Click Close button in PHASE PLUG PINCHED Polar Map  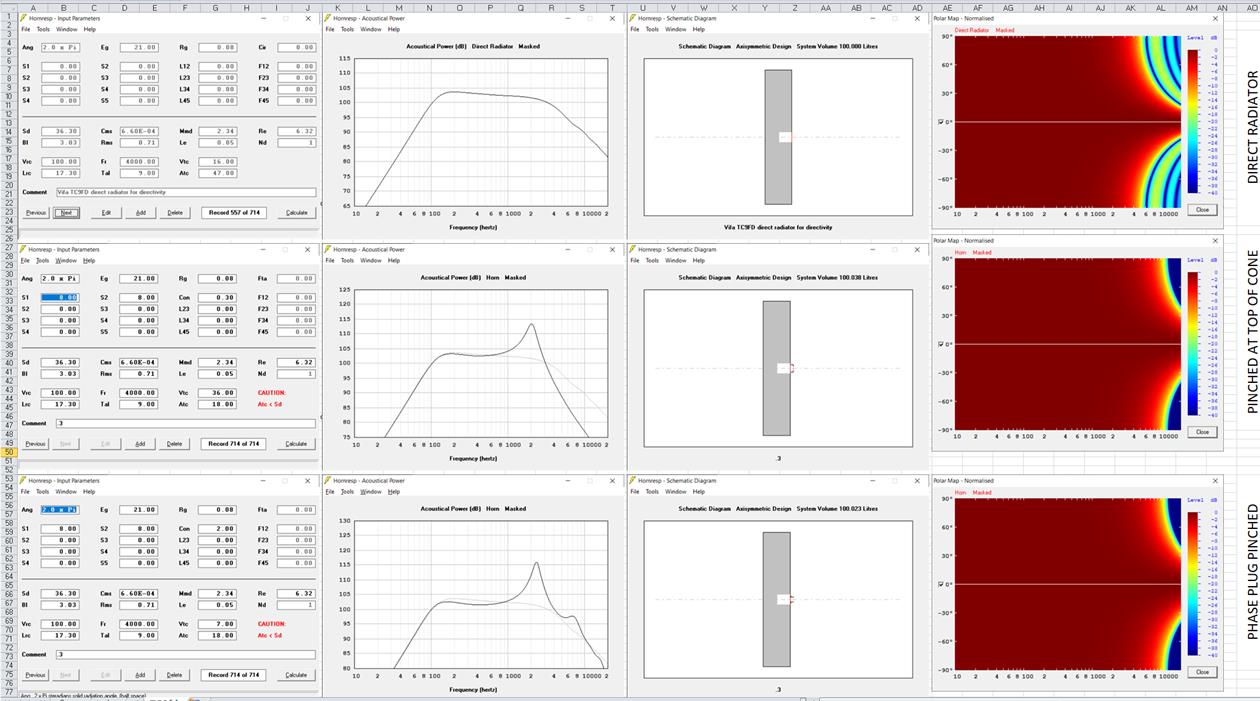pos(1202,672)
